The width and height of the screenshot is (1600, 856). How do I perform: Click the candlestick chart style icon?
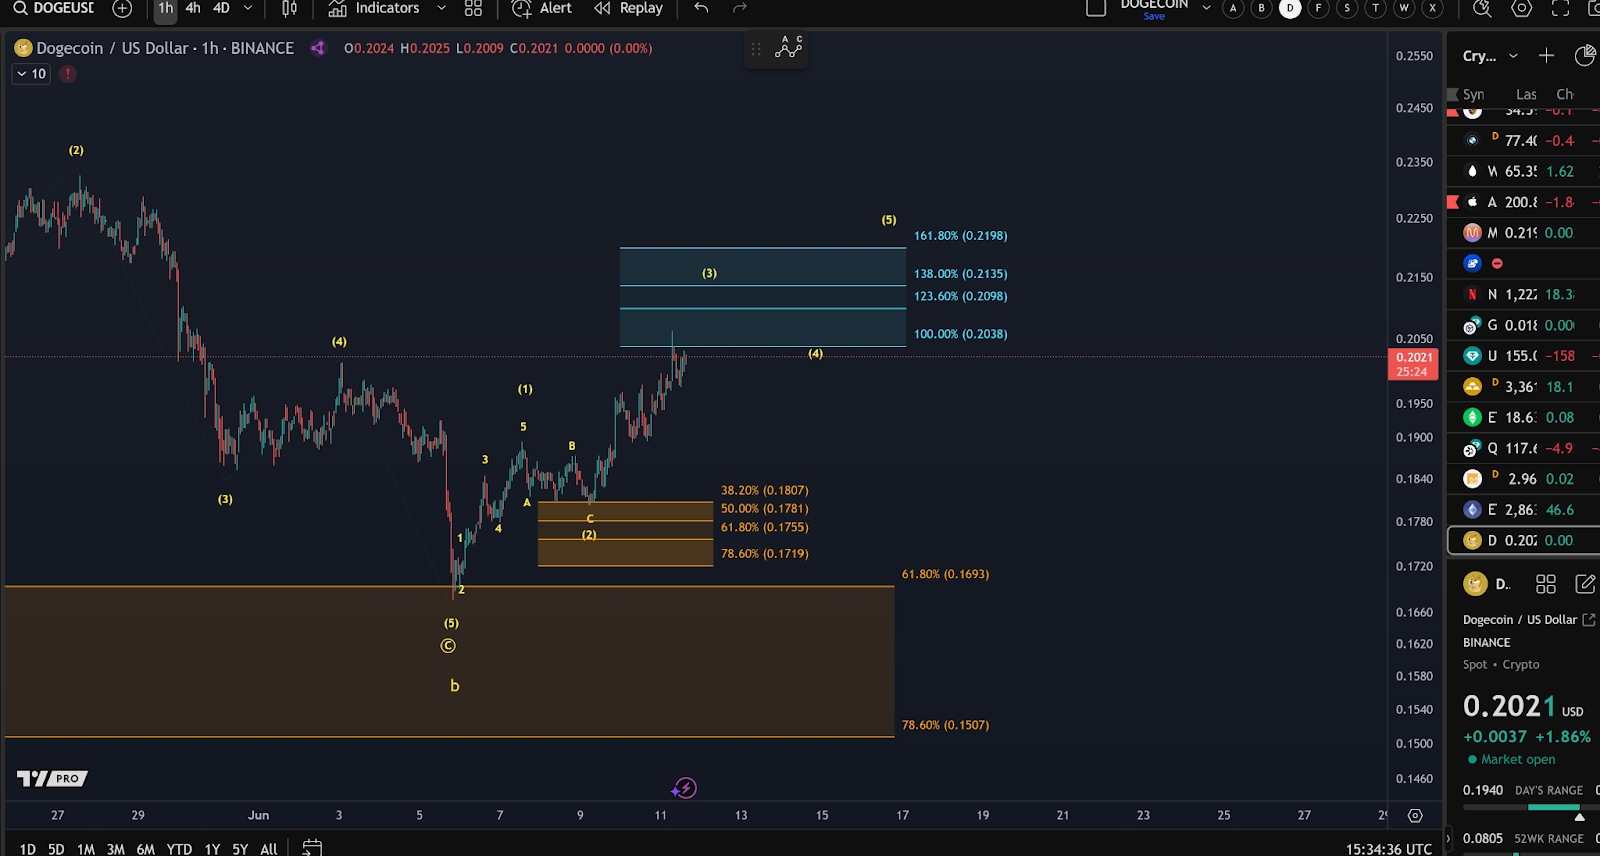click(289, 8)
